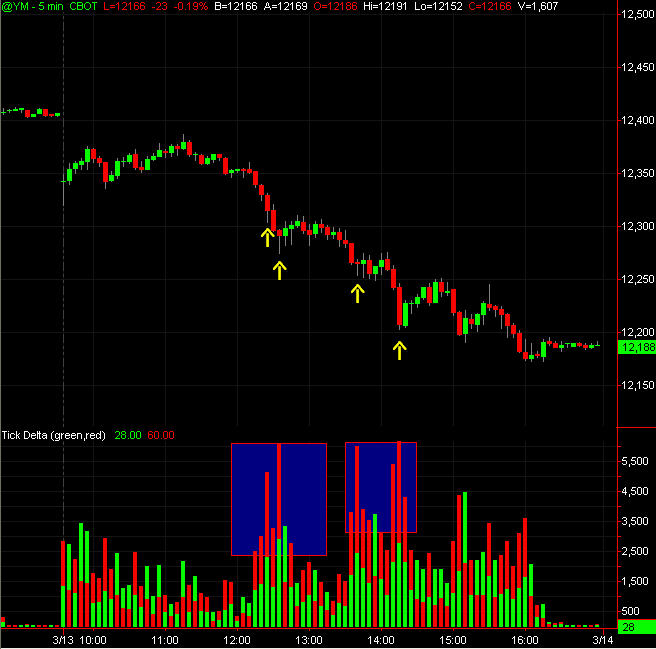This screenshot has height=649, width=656.
Task: Click the 3/13 date label on time axis
Action: 63,640
